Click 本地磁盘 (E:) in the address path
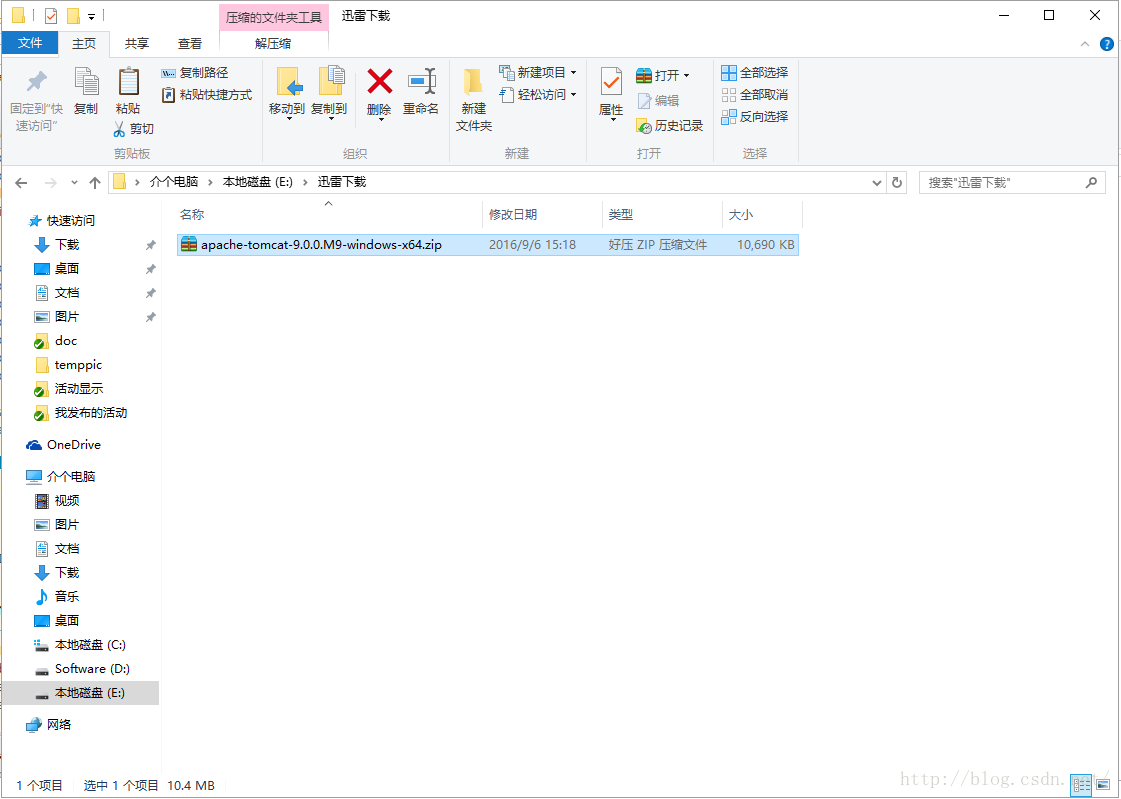1121x799 pixels. tap(258, 182)
